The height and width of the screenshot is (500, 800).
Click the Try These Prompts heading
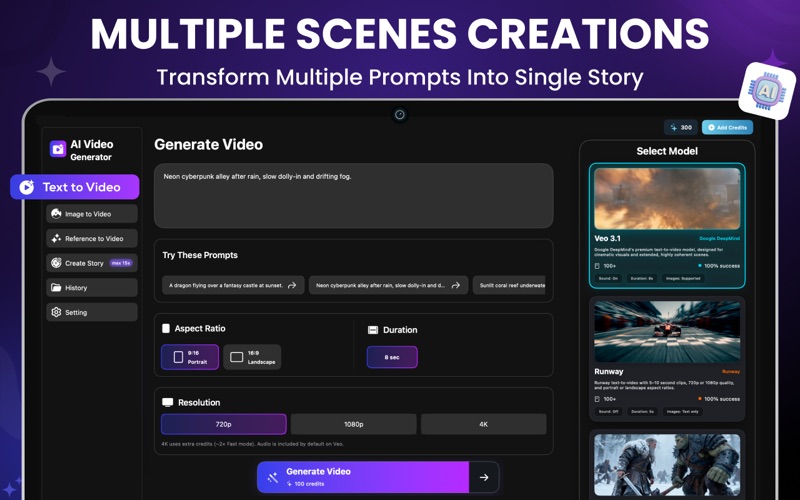click(x=200, y=255)
